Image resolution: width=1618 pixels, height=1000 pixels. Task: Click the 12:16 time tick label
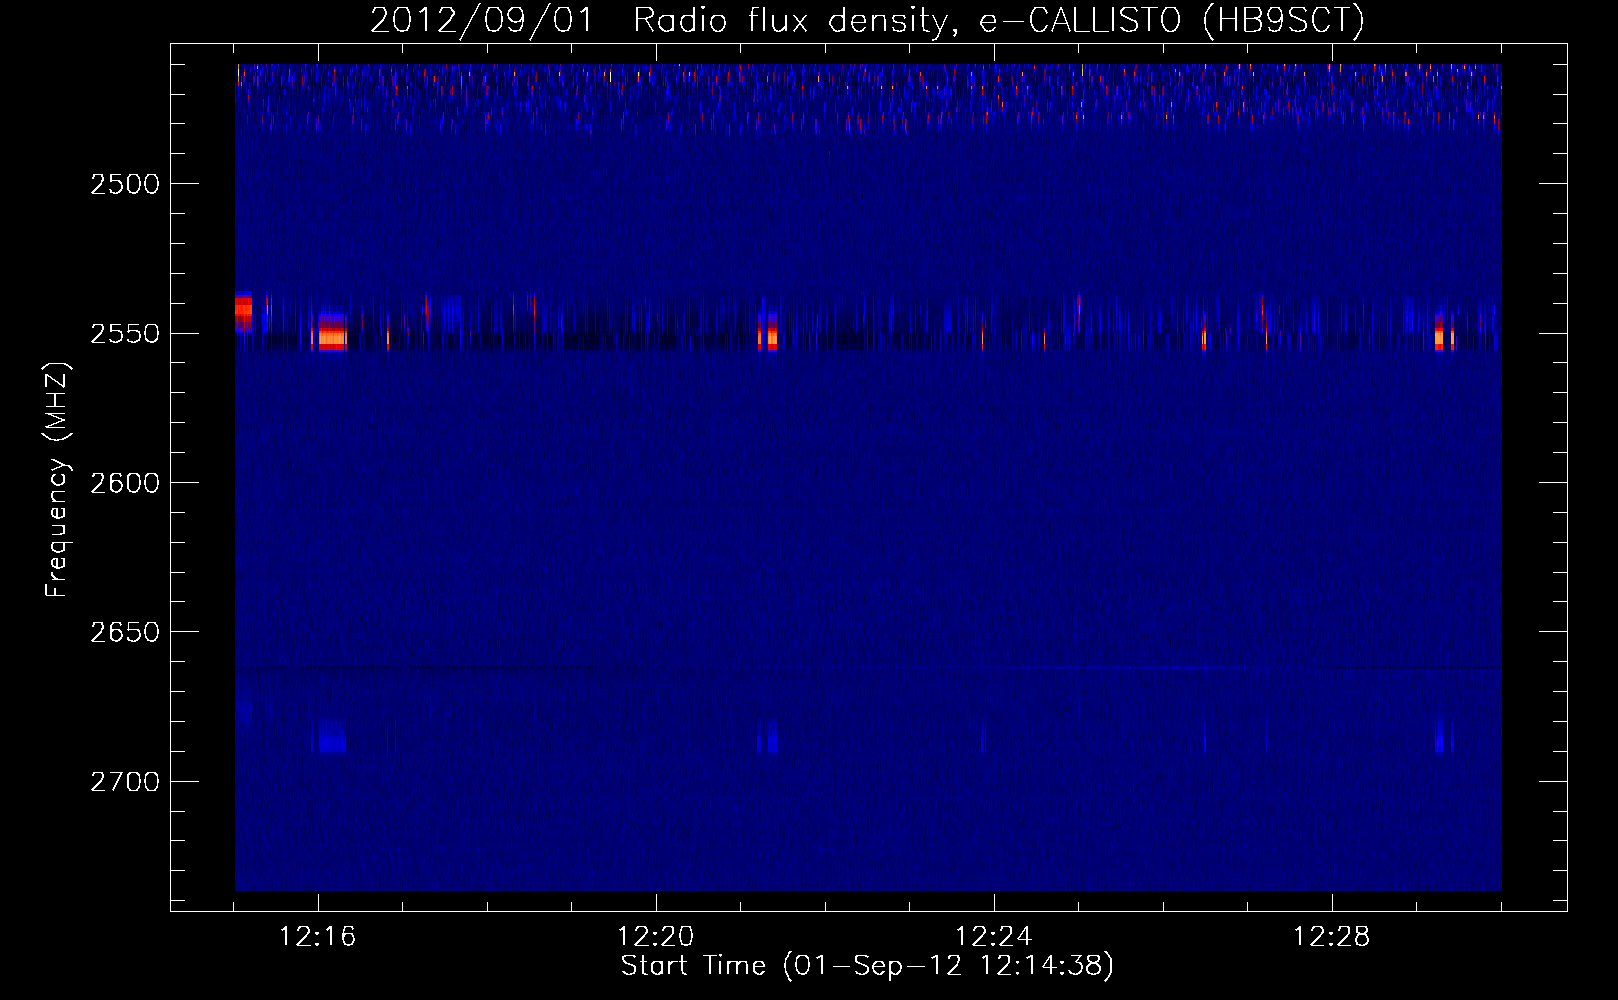click(318, 937)
